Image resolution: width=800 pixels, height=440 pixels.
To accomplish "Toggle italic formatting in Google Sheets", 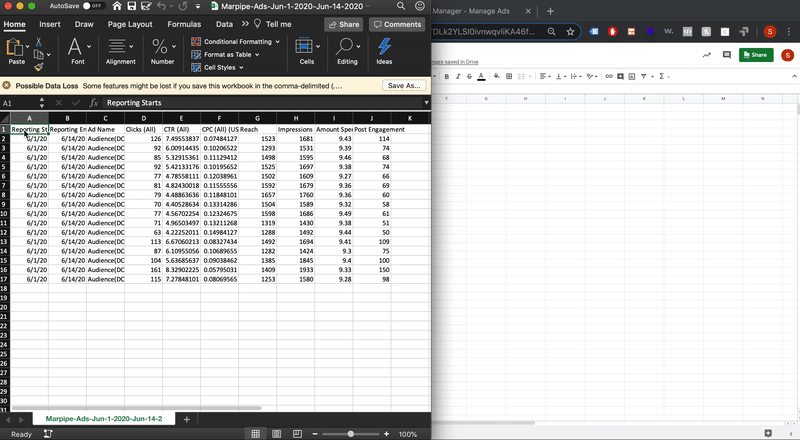I will pyautogui.click(x=458, y=76).
